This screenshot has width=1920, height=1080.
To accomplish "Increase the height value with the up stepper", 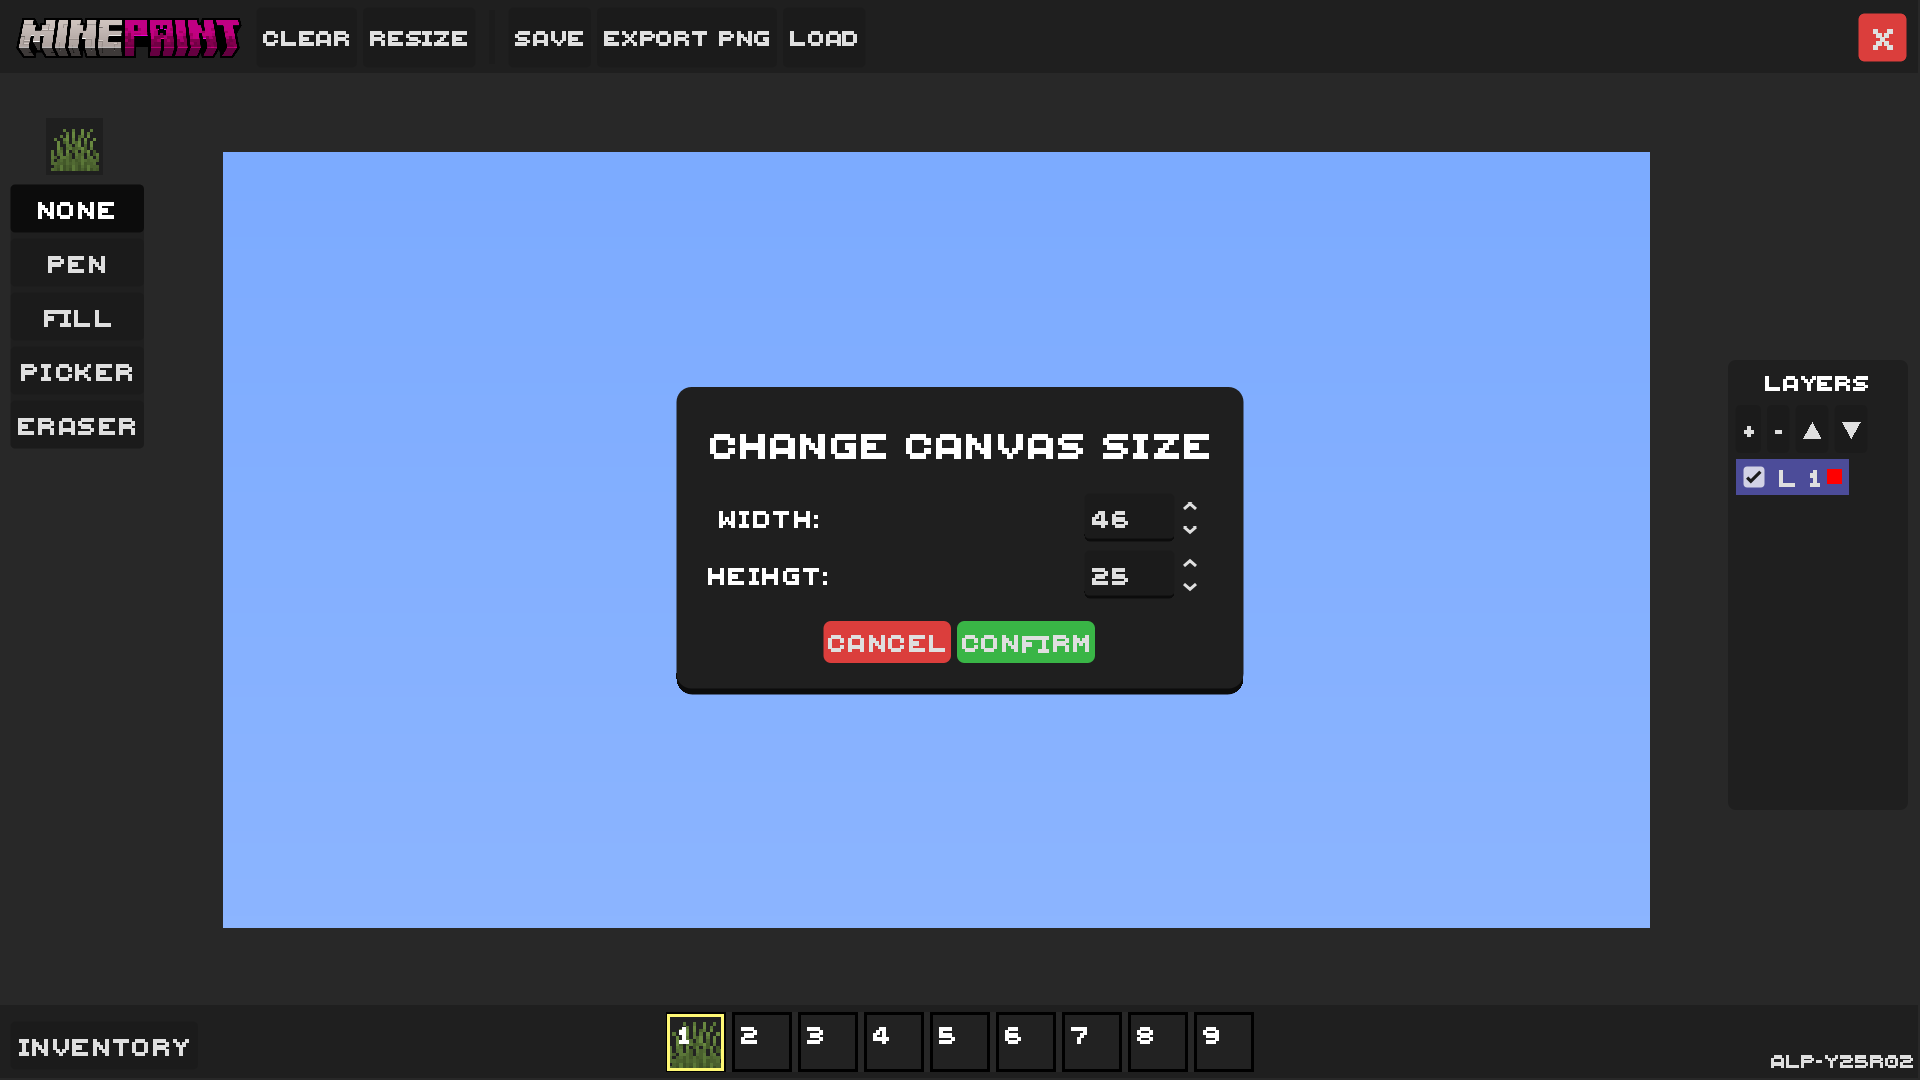I will tap(1190, 563).
